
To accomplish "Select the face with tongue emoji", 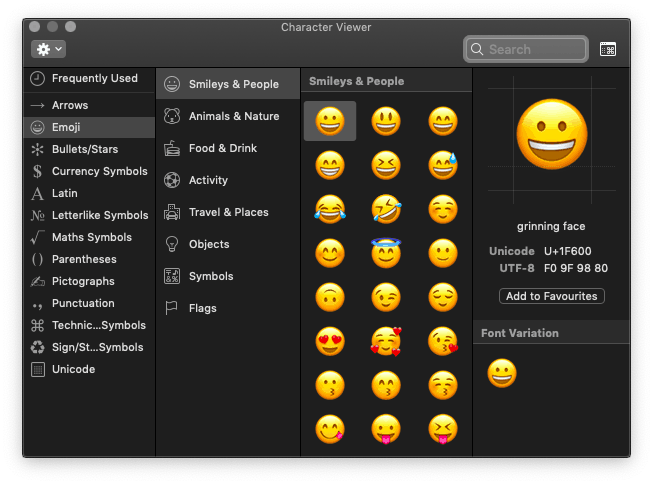I will pyautogui.click(x=386, y=429).
